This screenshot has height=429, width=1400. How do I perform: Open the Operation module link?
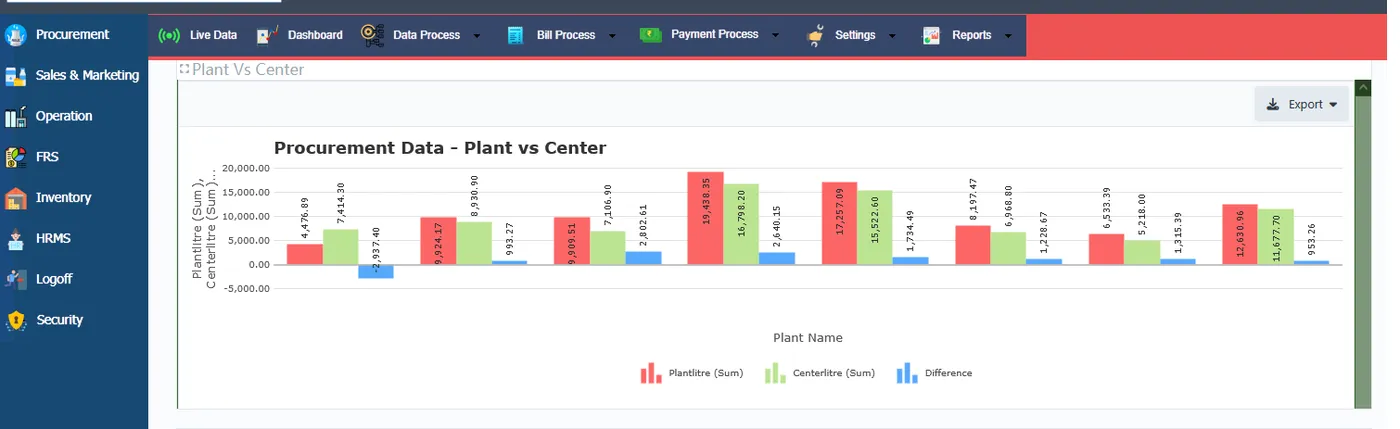[x=64, y=117]
